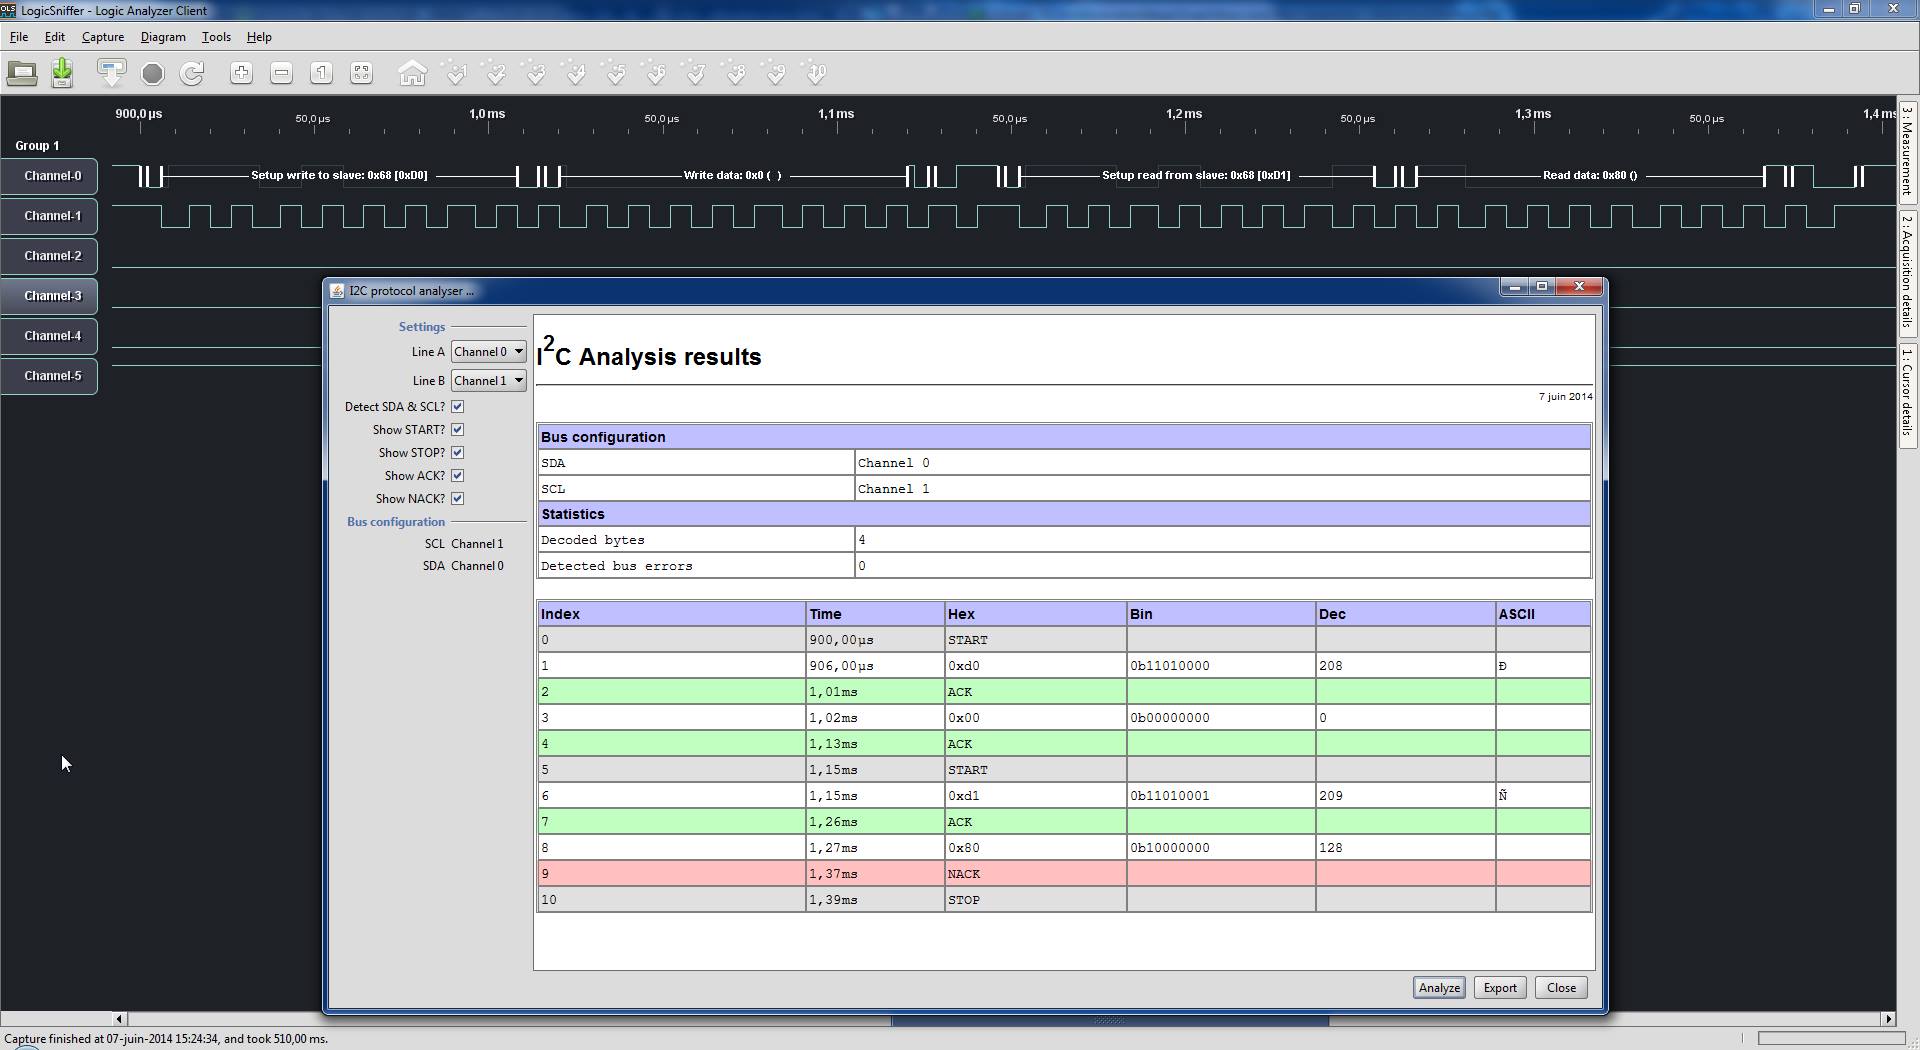Click the Open project folder icon
This screenshot has width=1920, height=1050.
(22, 73)
